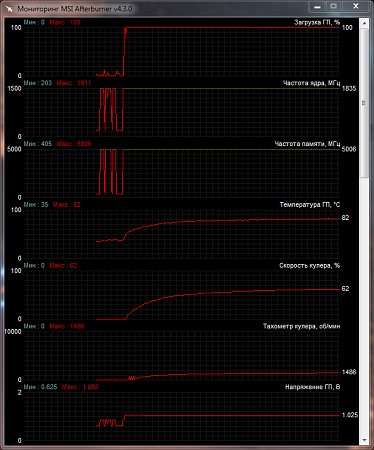Click the 'Напряжение ГП, В' graph title

click(x=312, y=387)
